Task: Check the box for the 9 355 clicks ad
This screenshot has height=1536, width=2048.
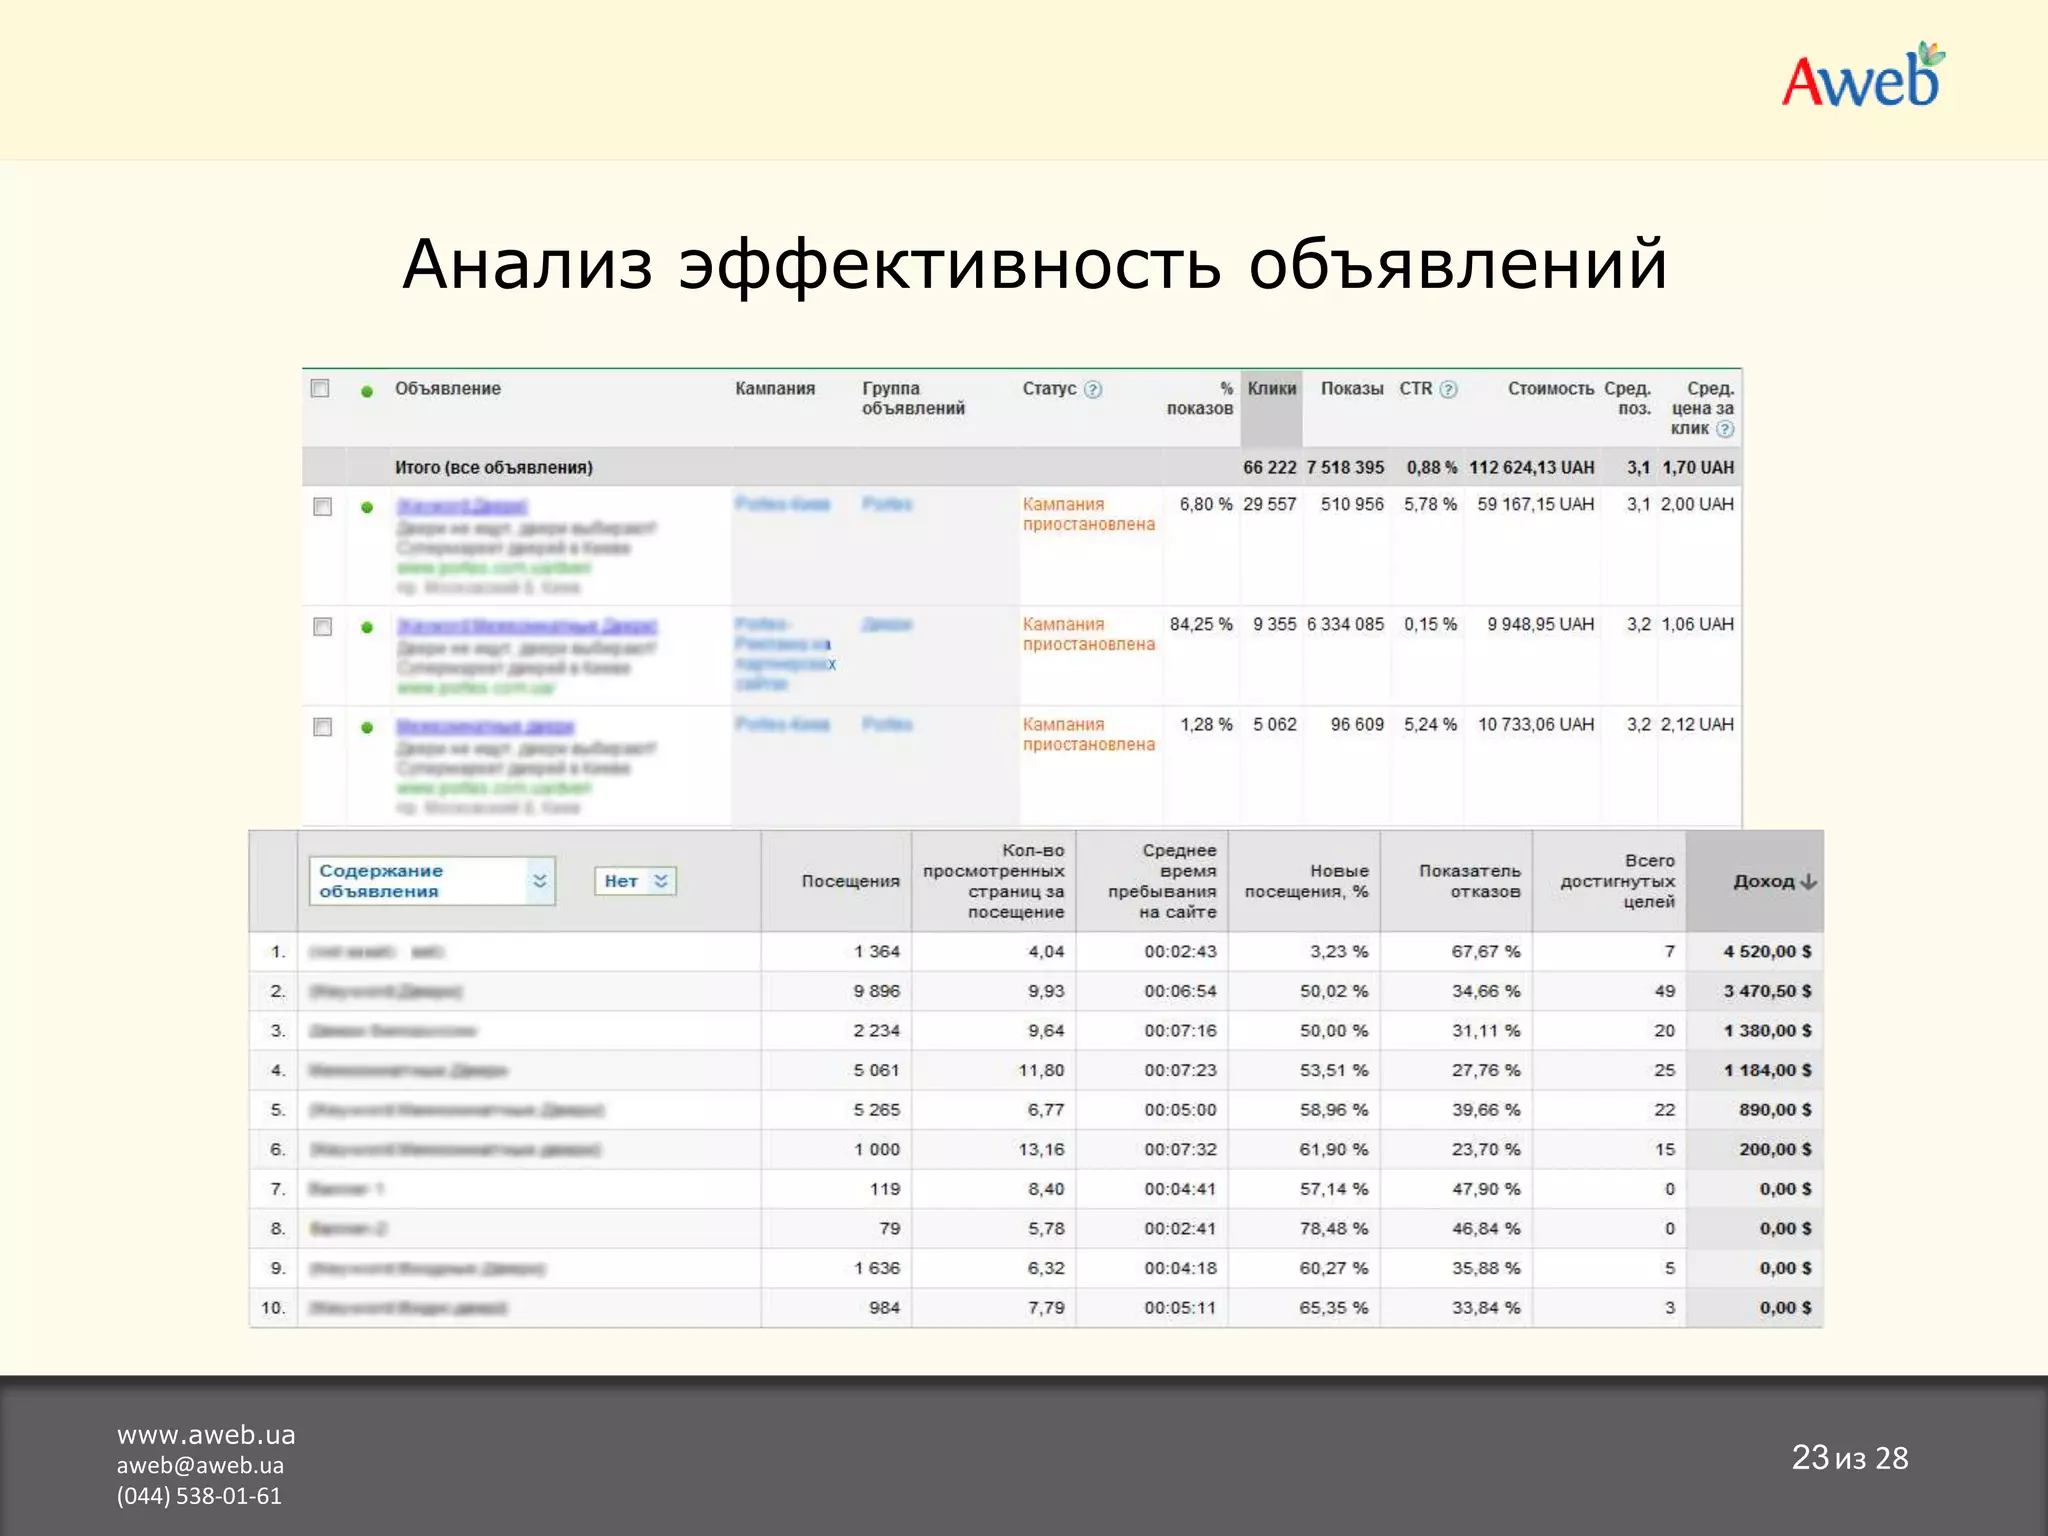Action: click(322, 626)
